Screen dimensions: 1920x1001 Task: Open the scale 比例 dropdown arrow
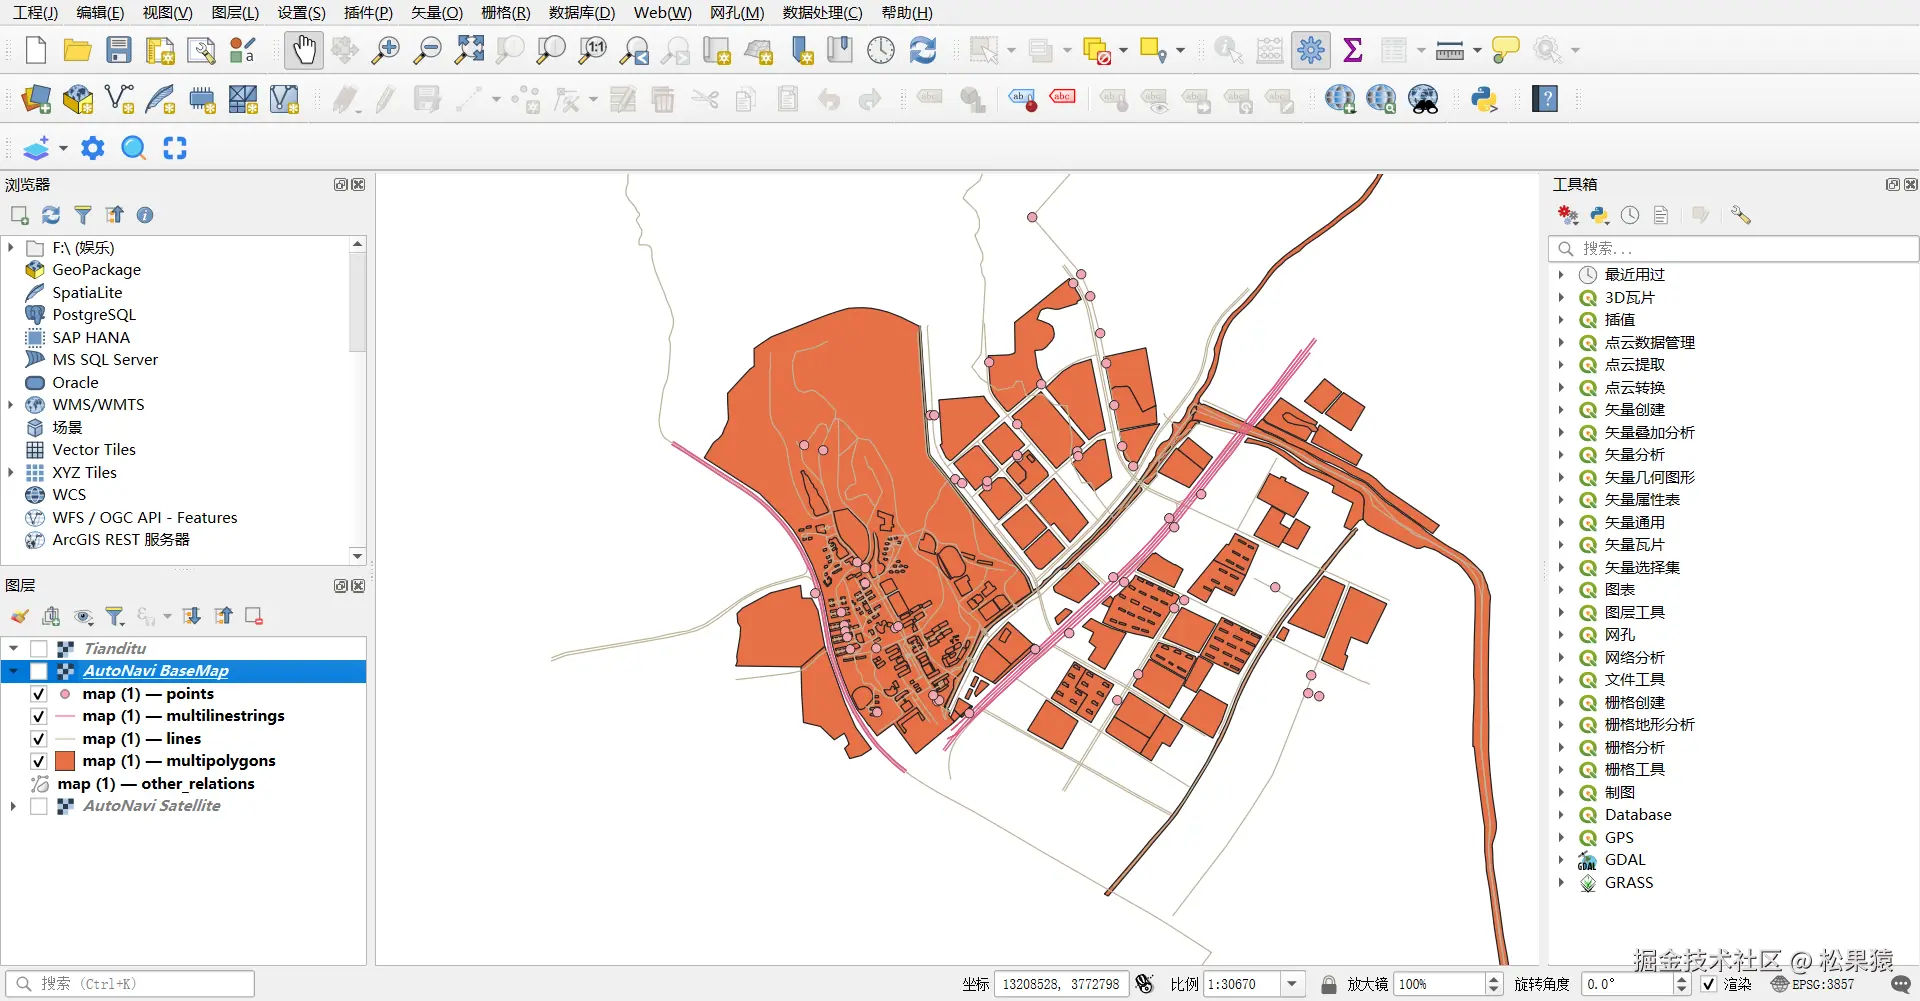pos(1292,984)
